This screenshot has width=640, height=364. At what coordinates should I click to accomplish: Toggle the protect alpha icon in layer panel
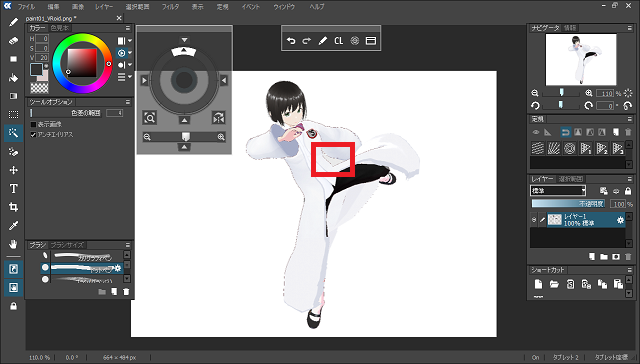click(604, 191)
